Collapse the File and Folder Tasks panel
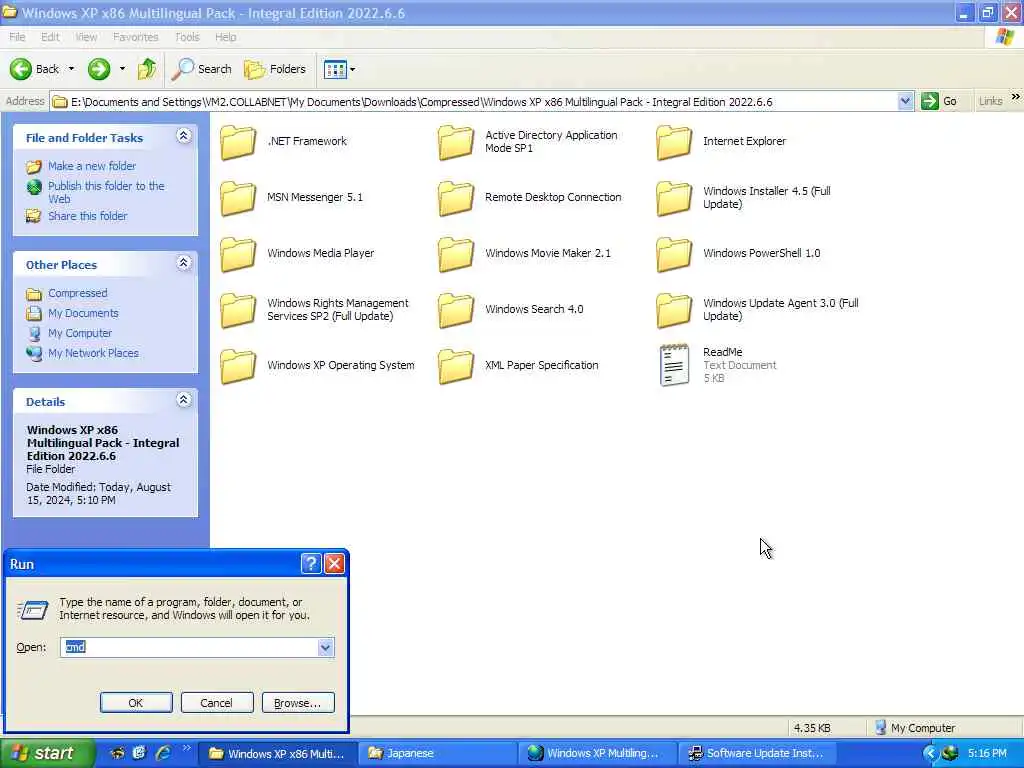This screenshot has height=768, width=1024. pos(184,136)
